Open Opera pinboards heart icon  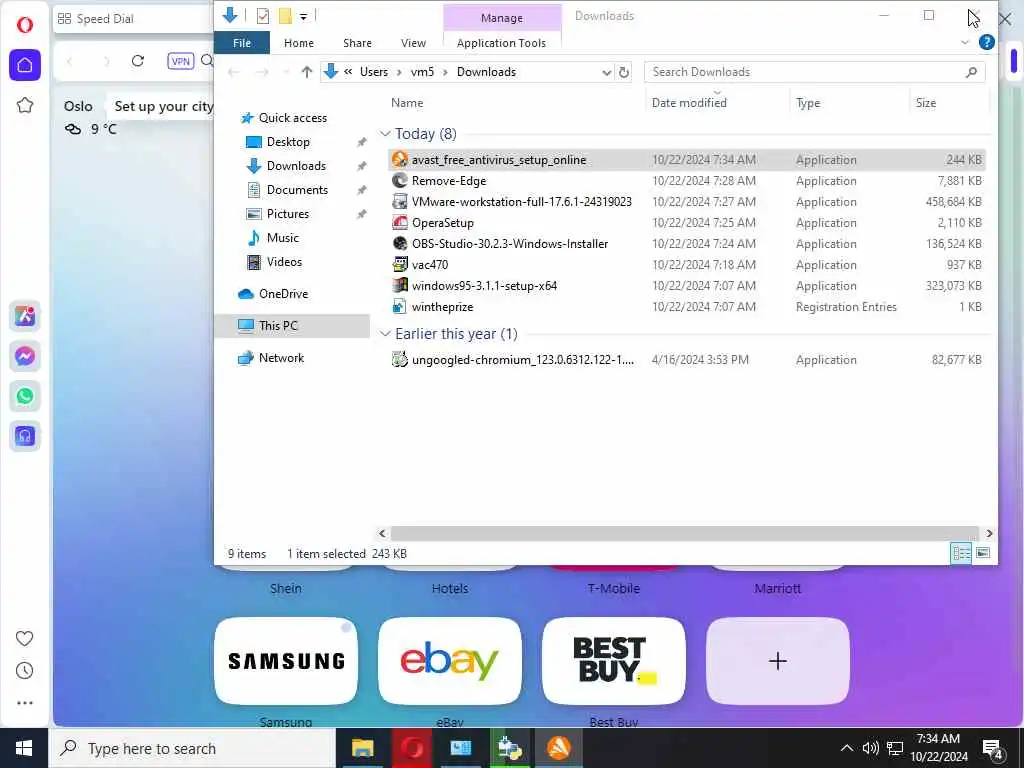coord(24,638)
